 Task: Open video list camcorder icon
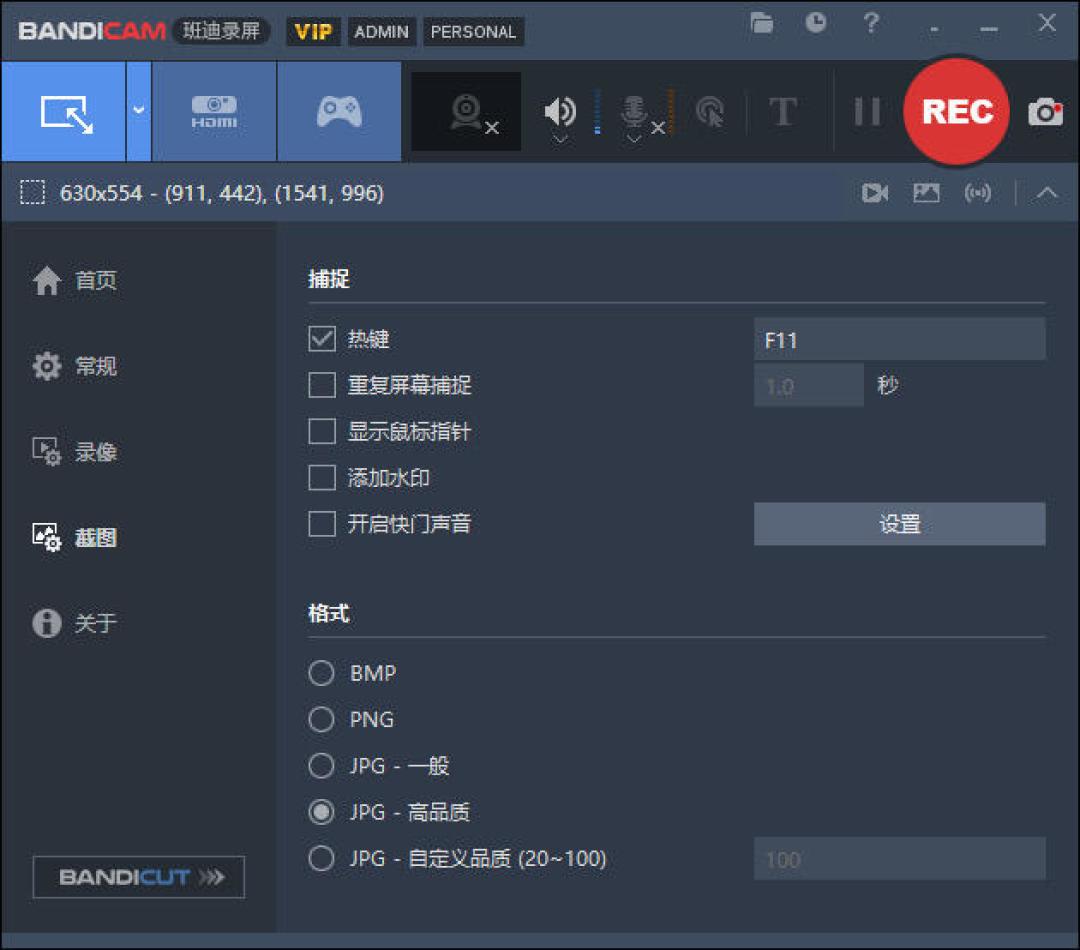click(x=875, y=193)
